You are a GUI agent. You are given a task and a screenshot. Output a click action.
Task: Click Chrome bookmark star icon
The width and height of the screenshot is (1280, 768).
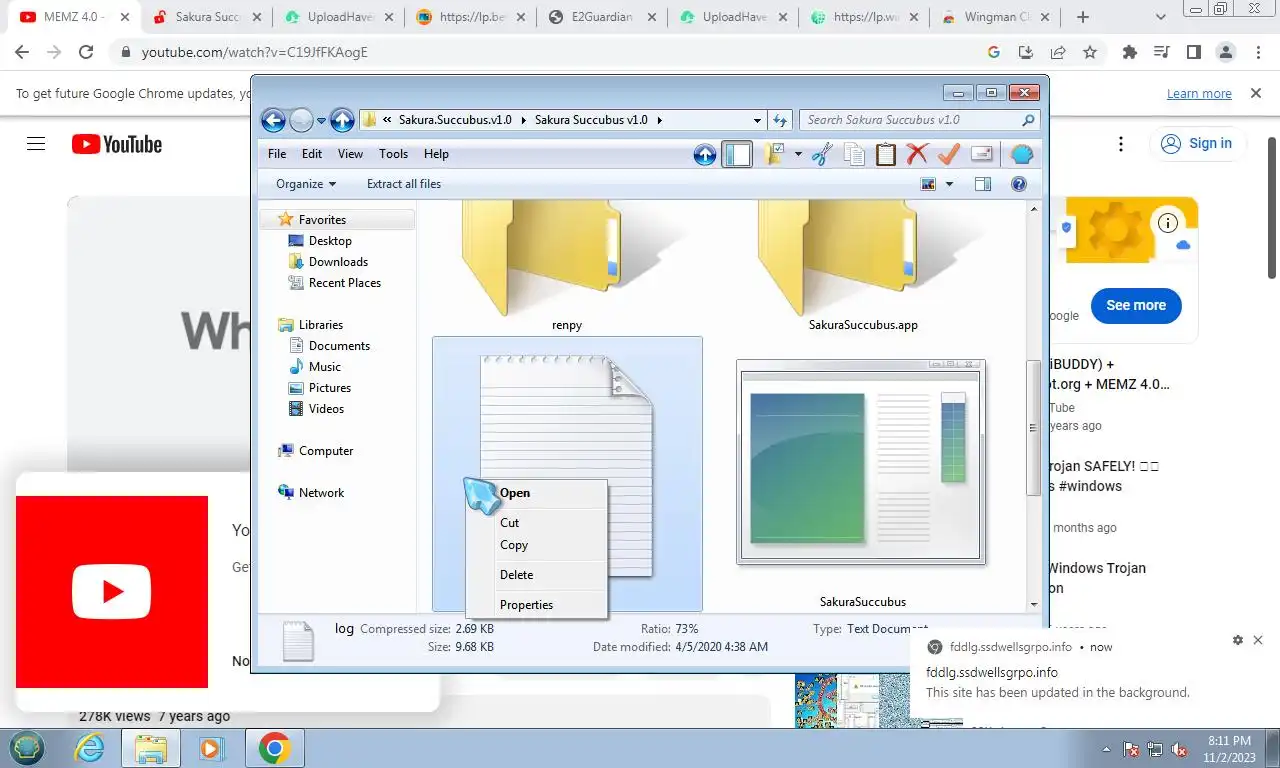pyautogui.click(x=1090, y=52)
